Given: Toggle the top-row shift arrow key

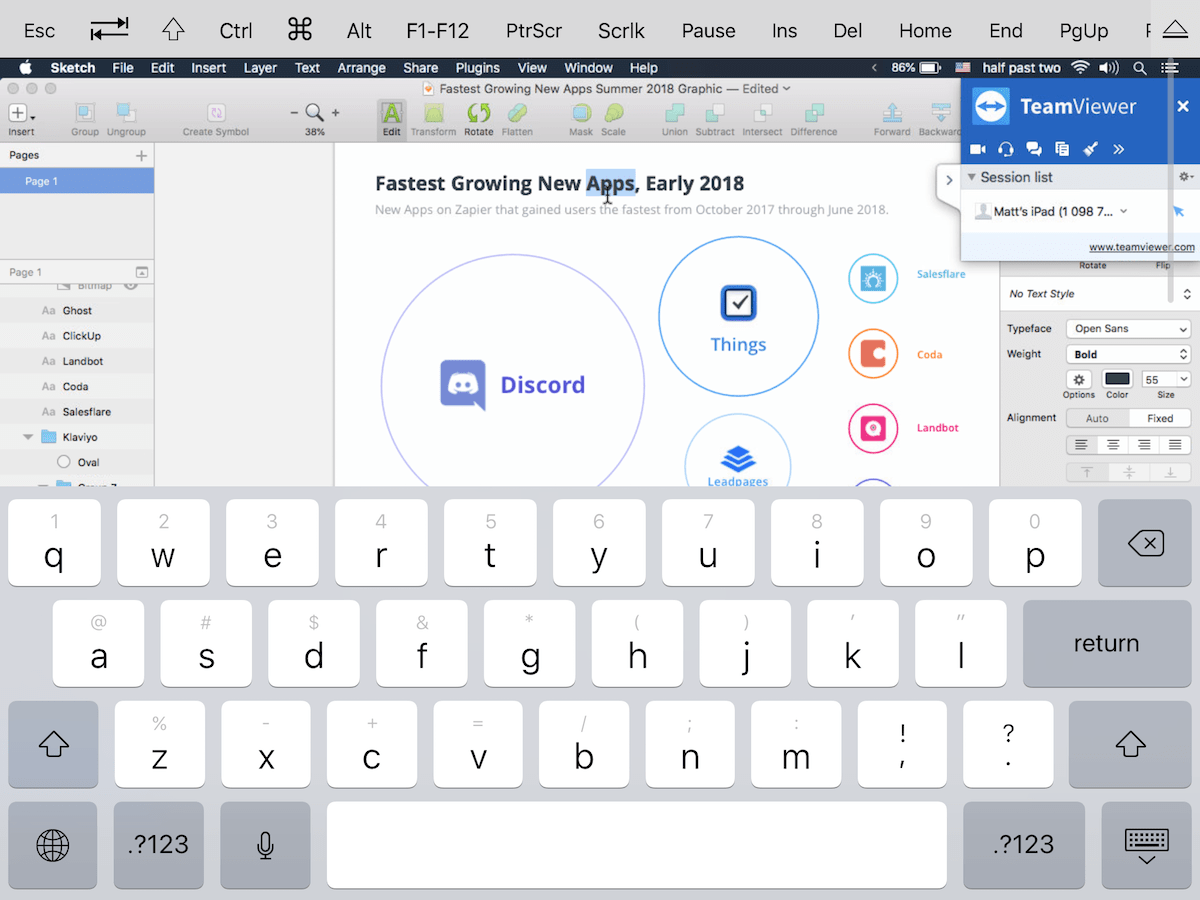Looking at the screenshot, I should (x=173, y=30).
